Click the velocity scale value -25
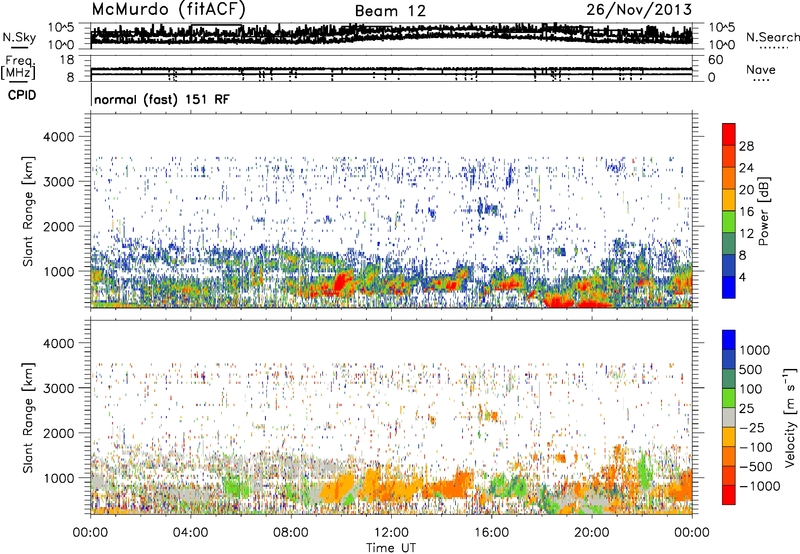800x554 pixels. click(x=752, y=427)
